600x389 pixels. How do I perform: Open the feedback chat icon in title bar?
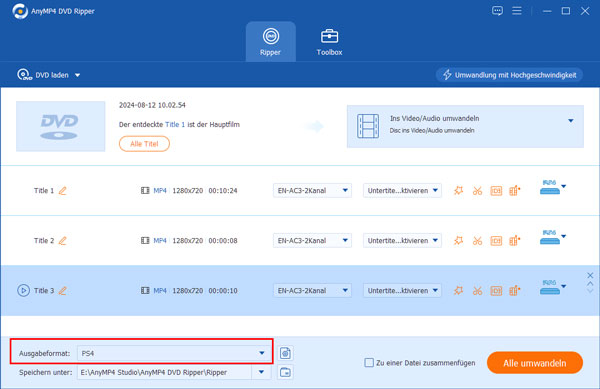pyautogui.click(x=497, y=11)
